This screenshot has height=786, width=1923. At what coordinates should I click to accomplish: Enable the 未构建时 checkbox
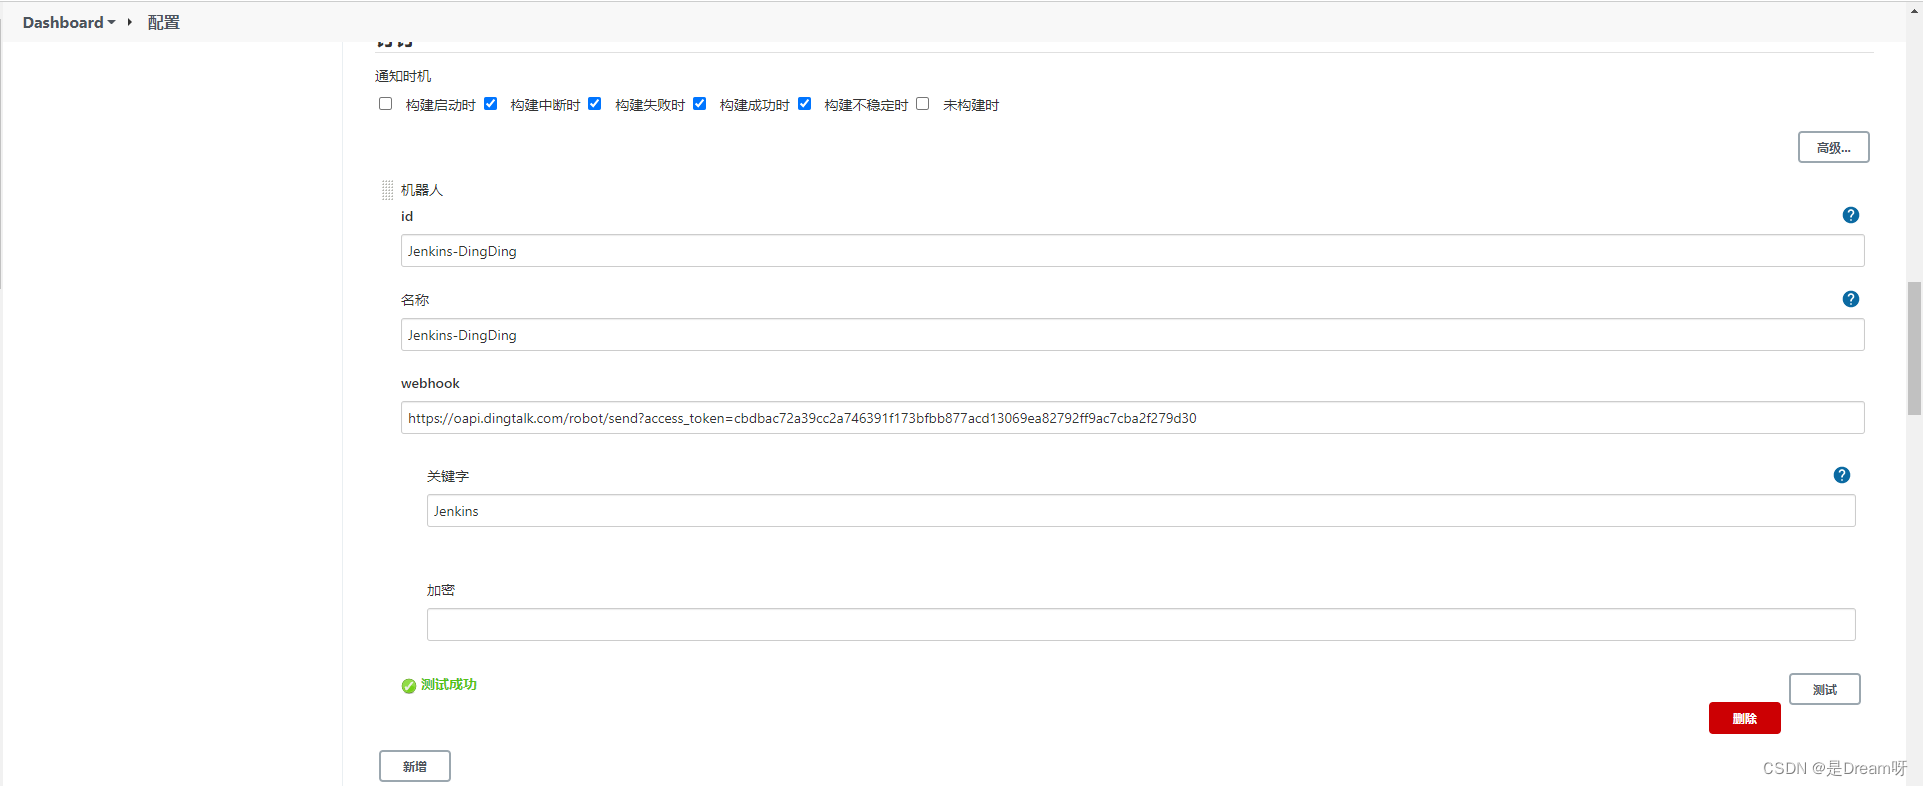coord(922,104)
